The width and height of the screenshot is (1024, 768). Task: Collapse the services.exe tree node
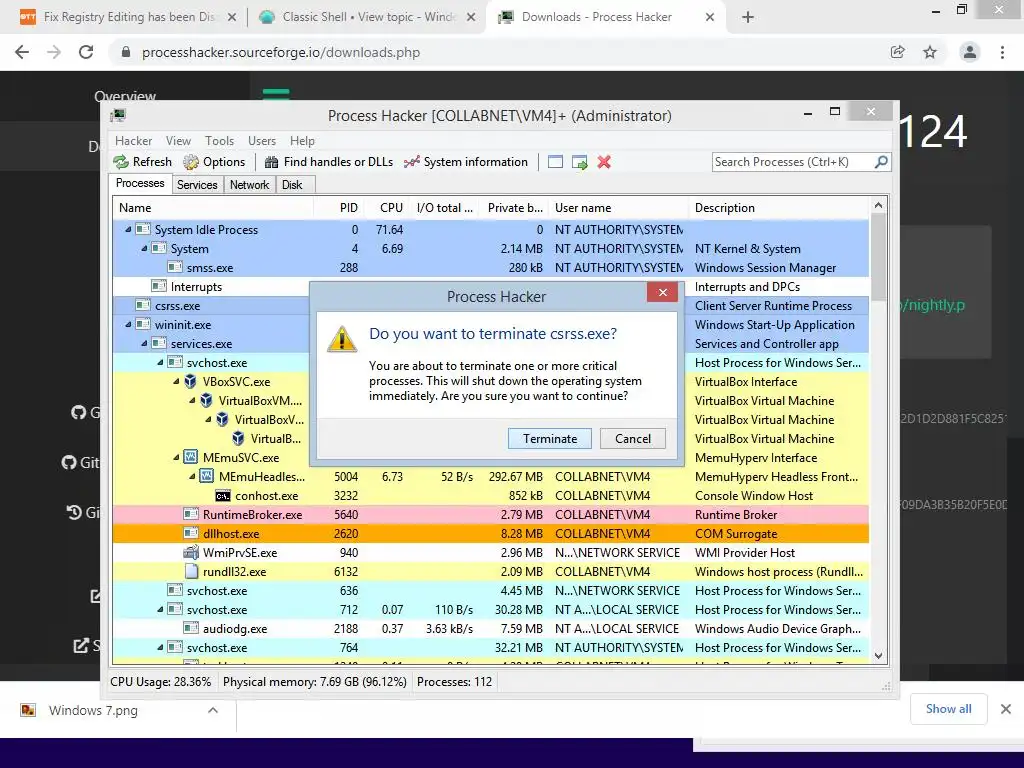[144, 344]
